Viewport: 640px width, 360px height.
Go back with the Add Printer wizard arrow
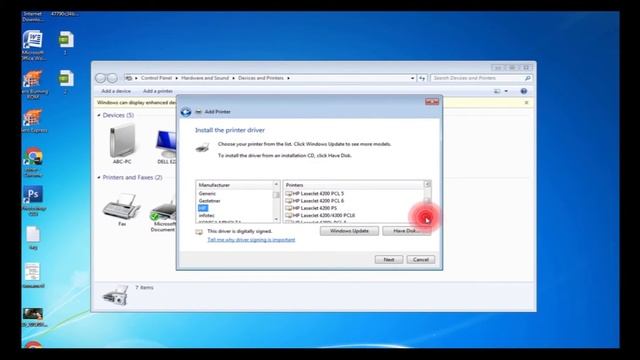[x=186, y=112]
